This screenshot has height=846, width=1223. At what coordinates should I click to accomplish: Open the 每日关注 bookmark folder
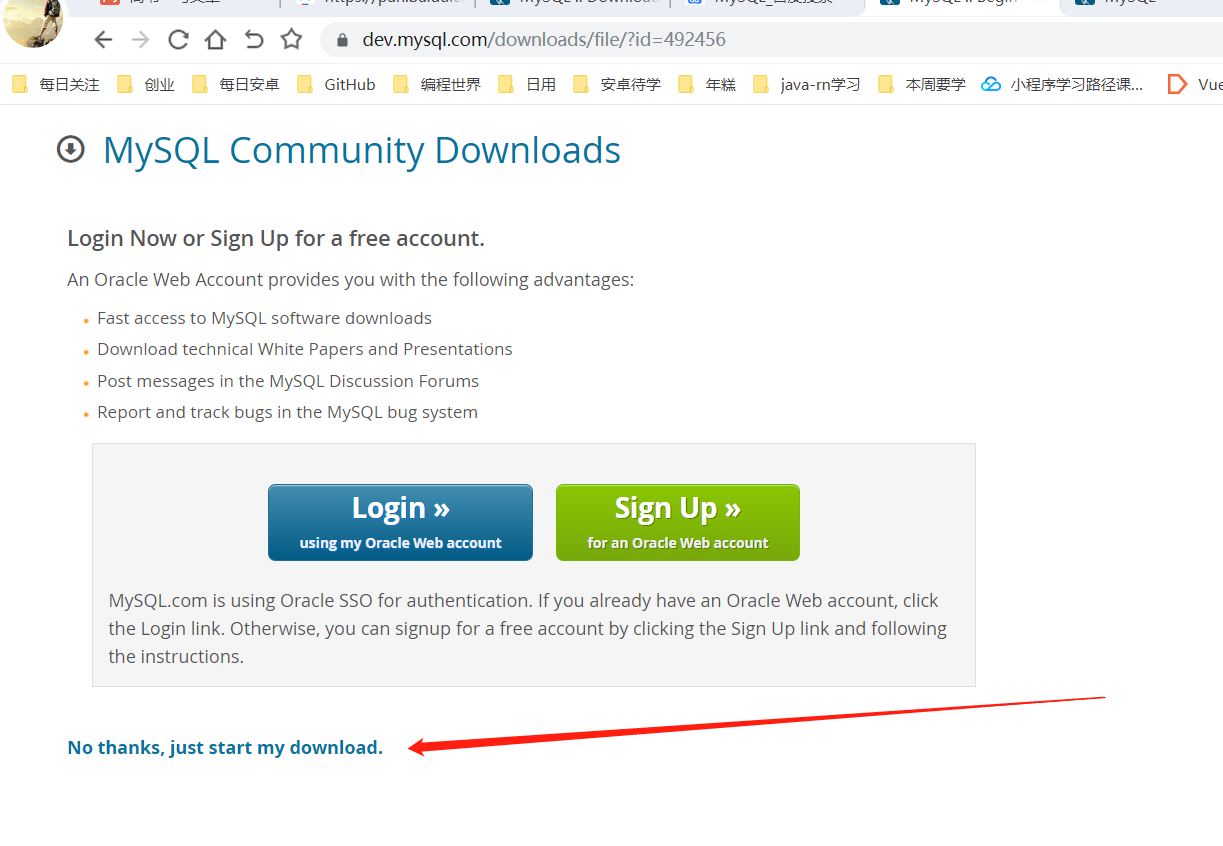tap(56, 85)
